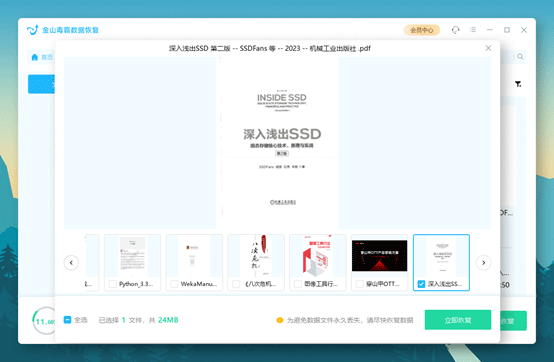554x362 pixels.
Task: Show previous thumbnails with left arrow
Action: coord(71,262)
